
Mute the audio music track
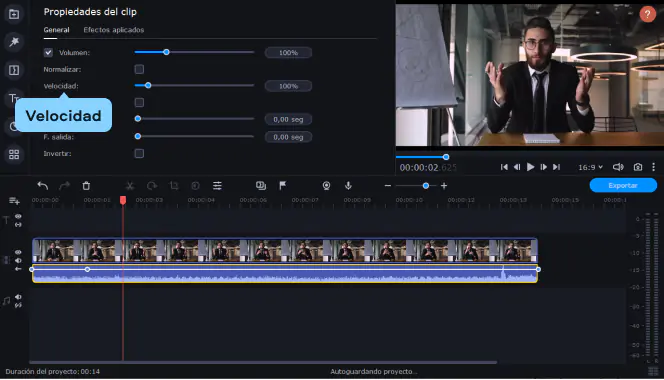[x=18, y=297]
